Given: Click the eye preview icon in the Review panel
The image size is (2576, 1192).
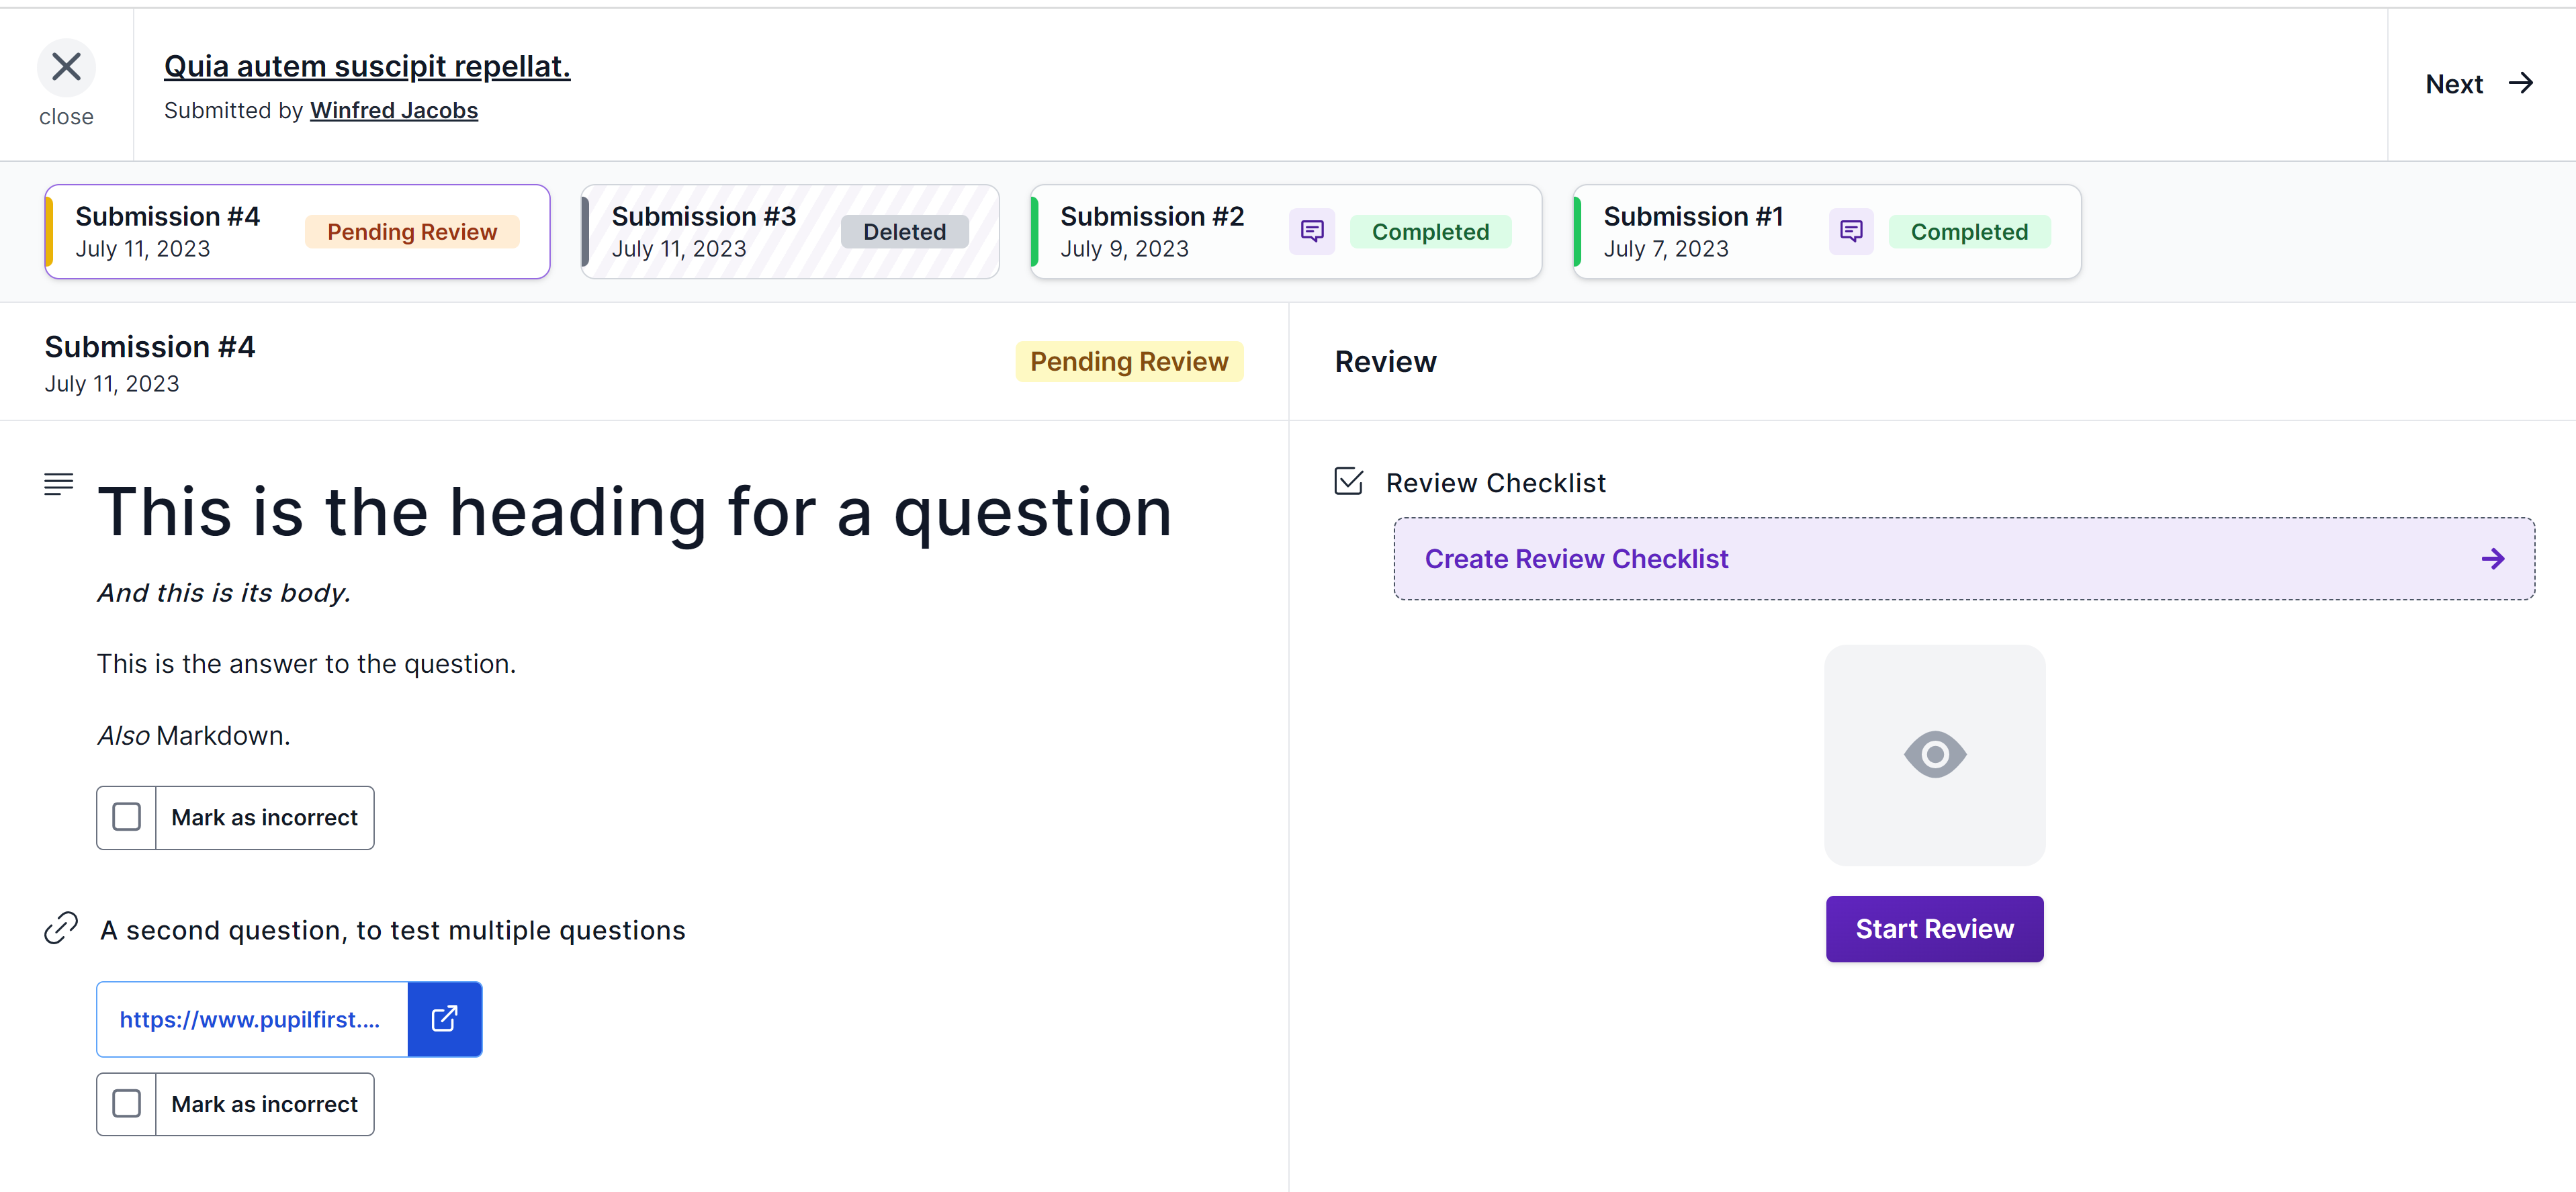Looking at the screenshot, I should click(1934, 755).
